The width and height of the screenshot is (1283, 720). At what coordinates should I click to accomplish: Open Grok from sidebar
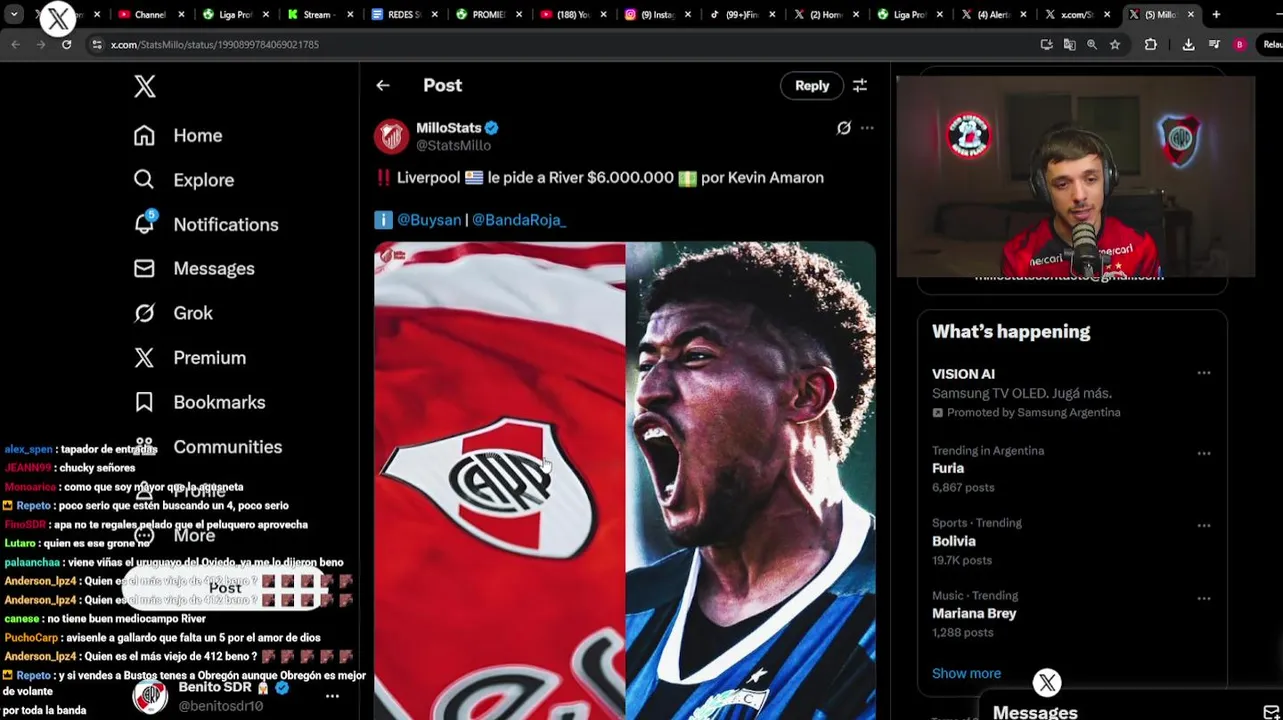click(x=173, y=313)
